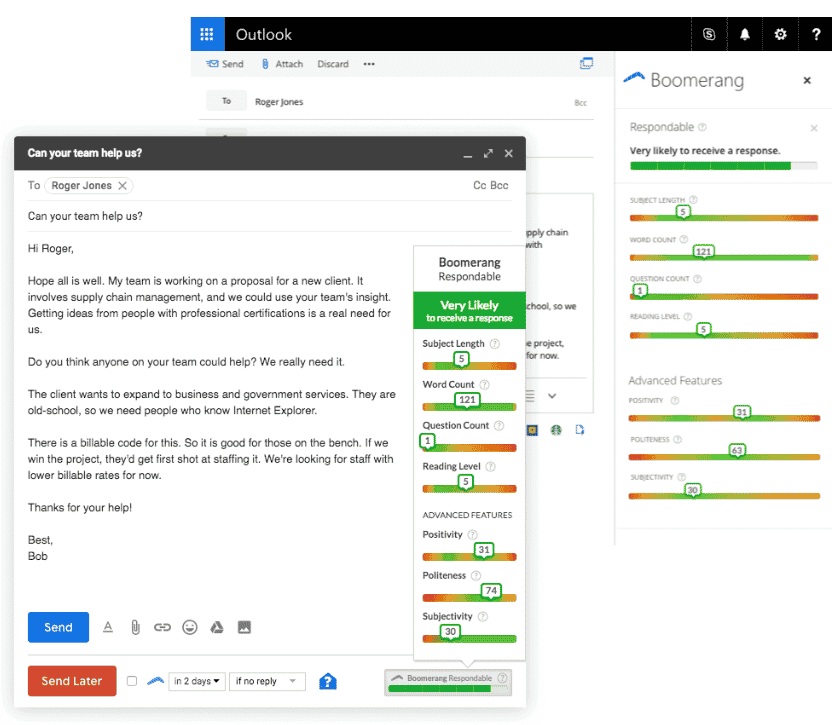837x725 pixels.
Task: Open READING LEVEL help in Outlook panel
Action: coord(688,317)
